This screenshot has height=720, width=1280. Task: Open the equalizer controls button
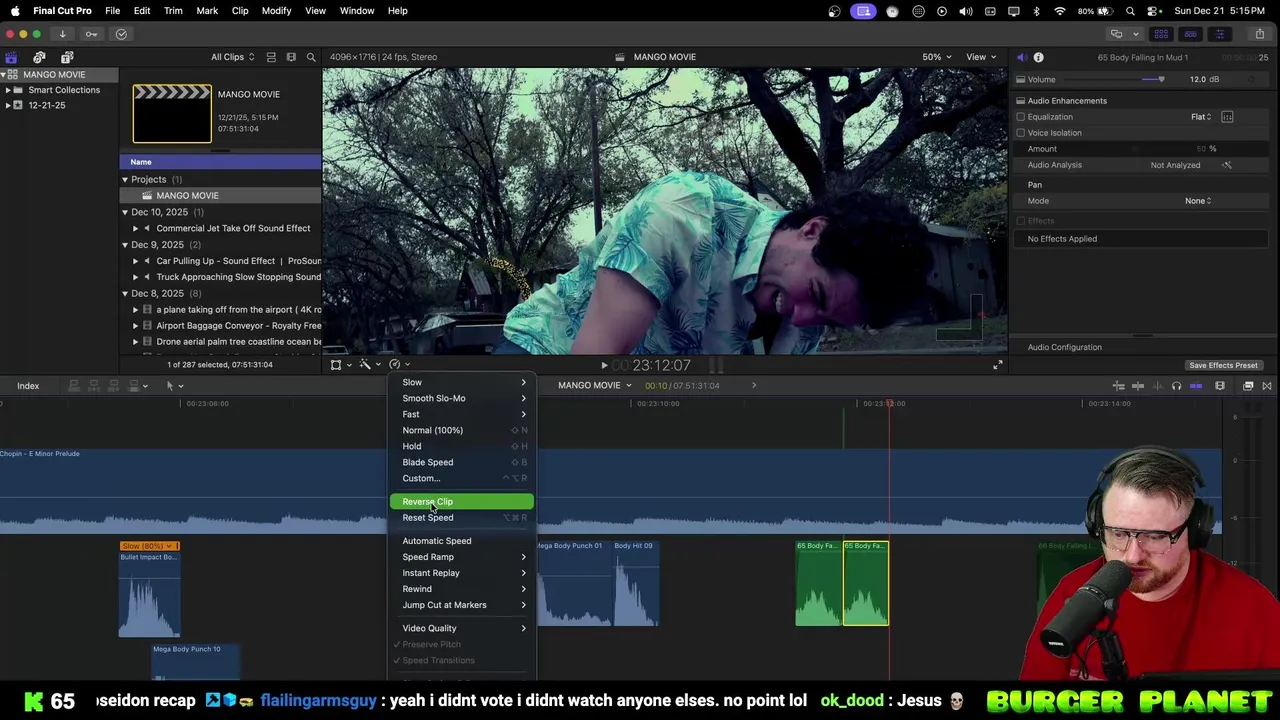pos(1227,117)
